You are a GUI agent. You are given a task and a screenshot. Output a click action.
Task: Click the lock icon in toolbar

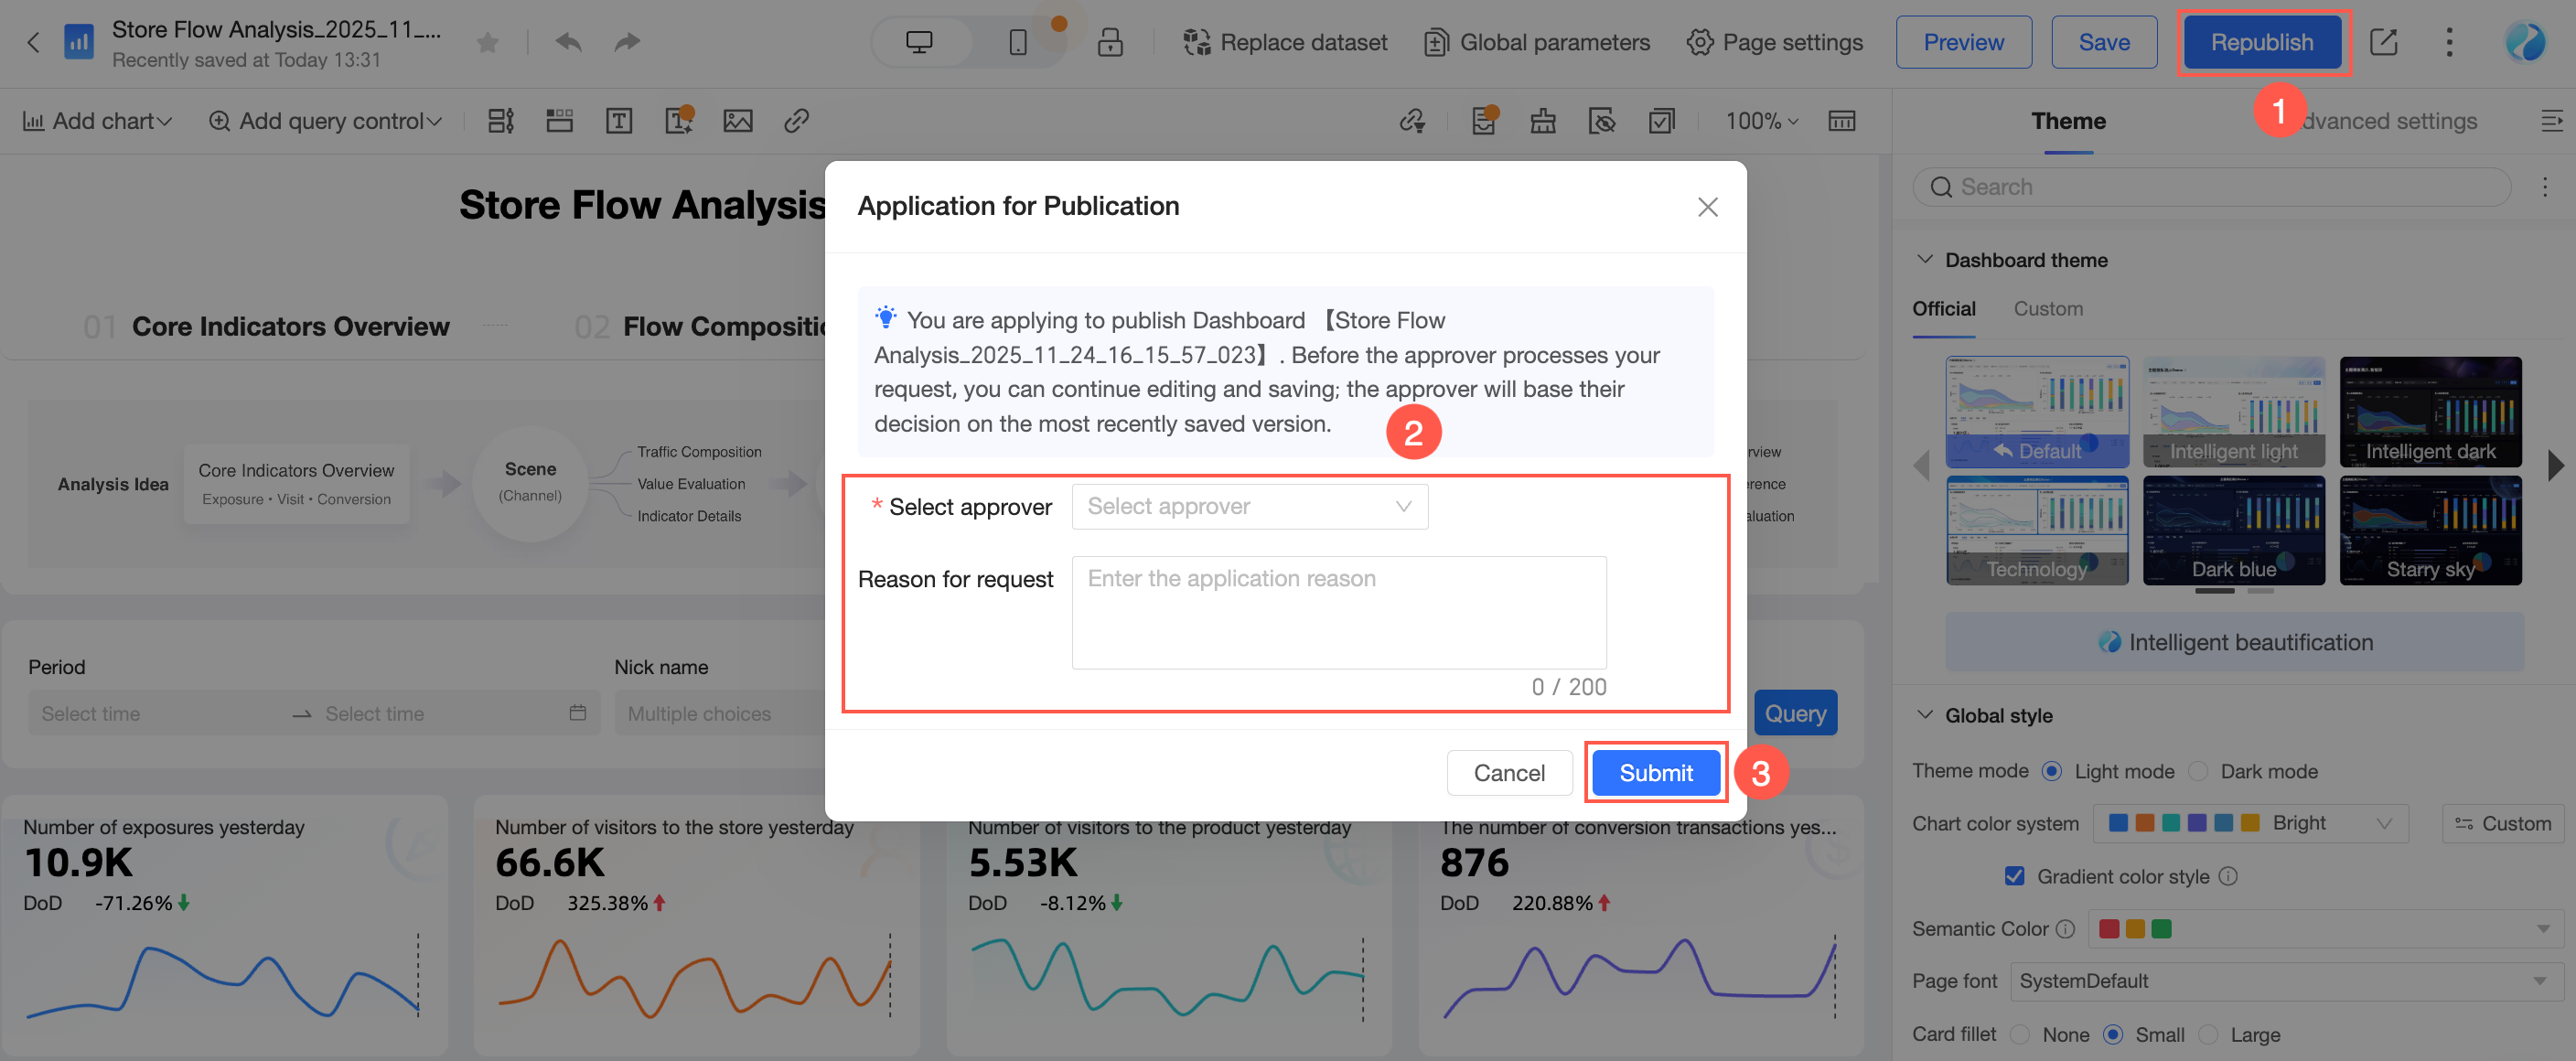[x=1109, y=42]
